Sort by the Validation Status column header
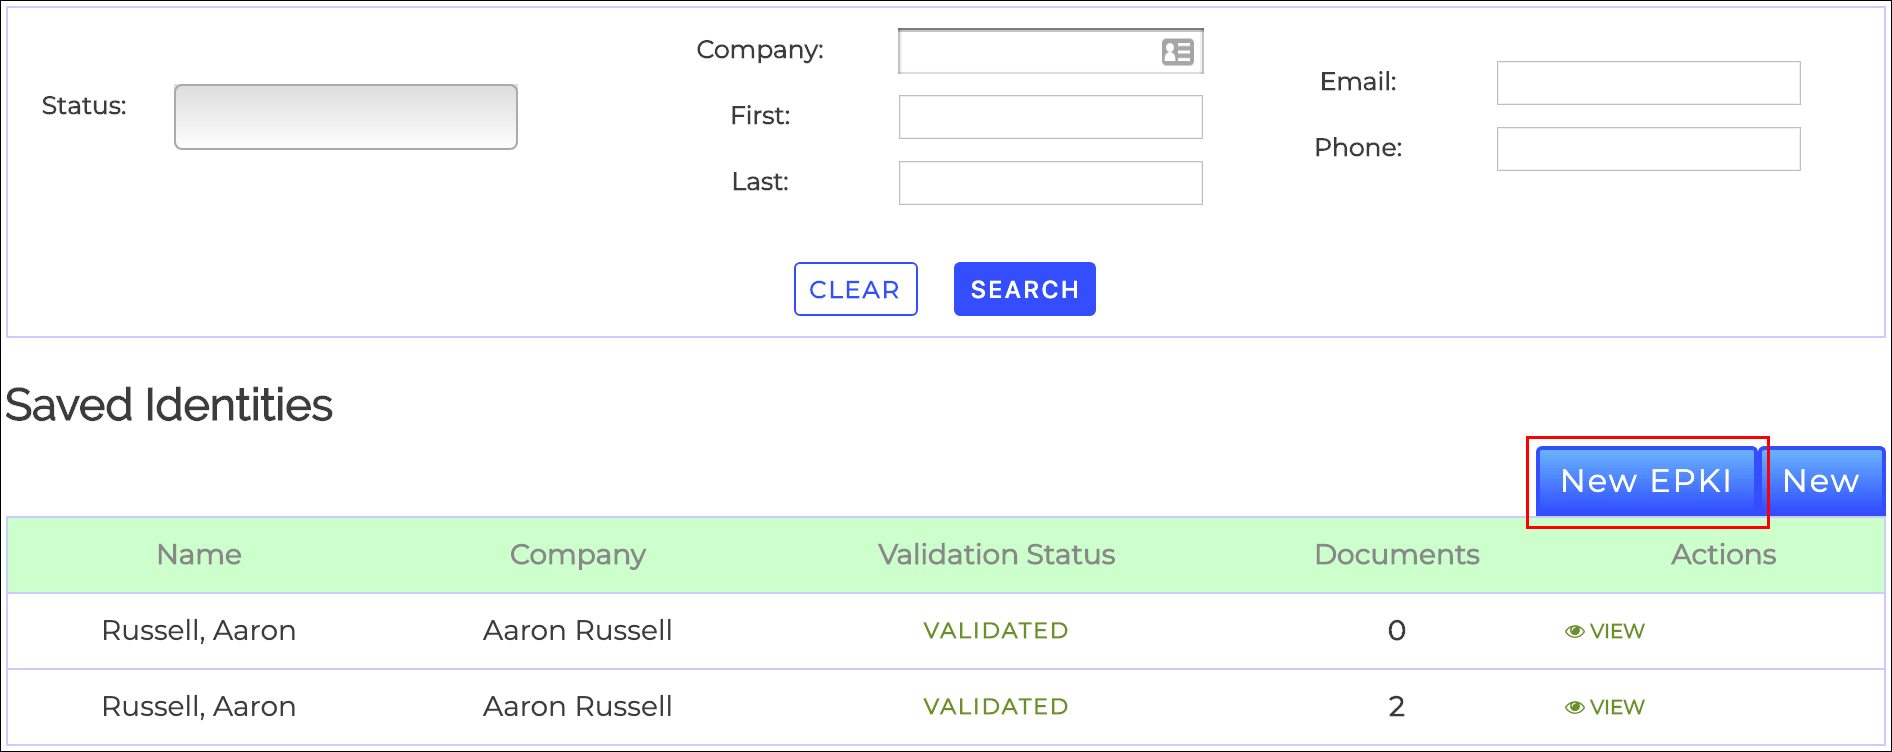The width and height of the screenshot is (1892, 752). tap(996, 555)
